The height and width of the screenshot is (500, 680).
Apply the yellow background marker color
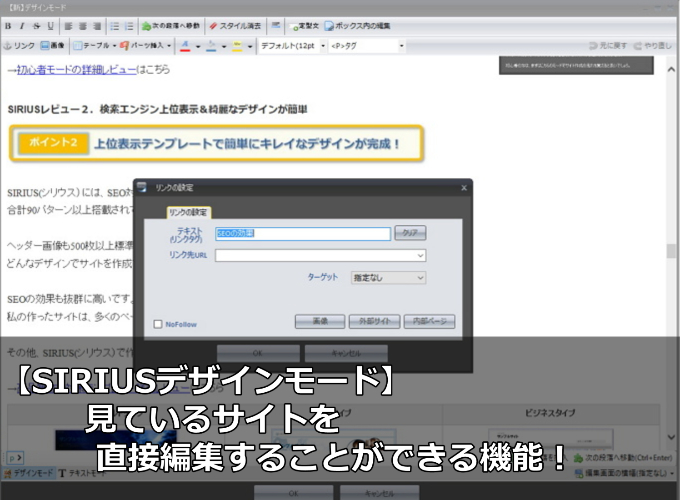point(237,46)
